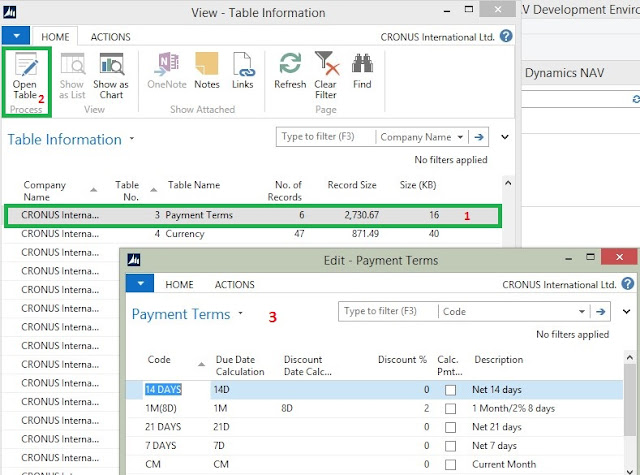Sort by Discount % column header
Viewport: 640px width, 475px height.
click(x=402, y=360)
